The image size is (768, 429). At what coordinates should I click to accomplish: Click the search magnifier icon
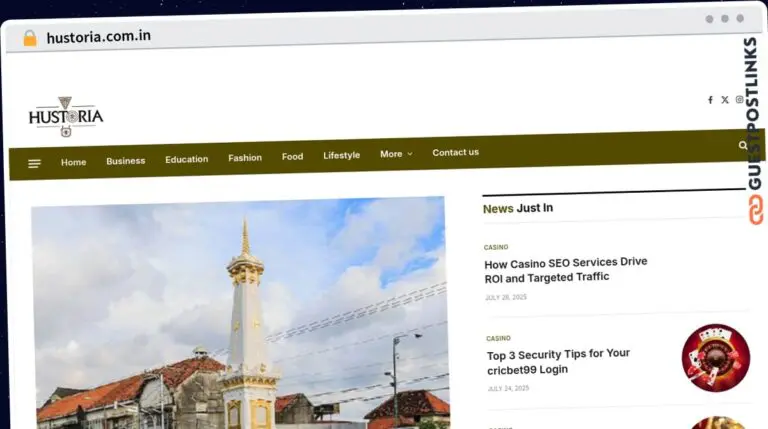(743, 146)
